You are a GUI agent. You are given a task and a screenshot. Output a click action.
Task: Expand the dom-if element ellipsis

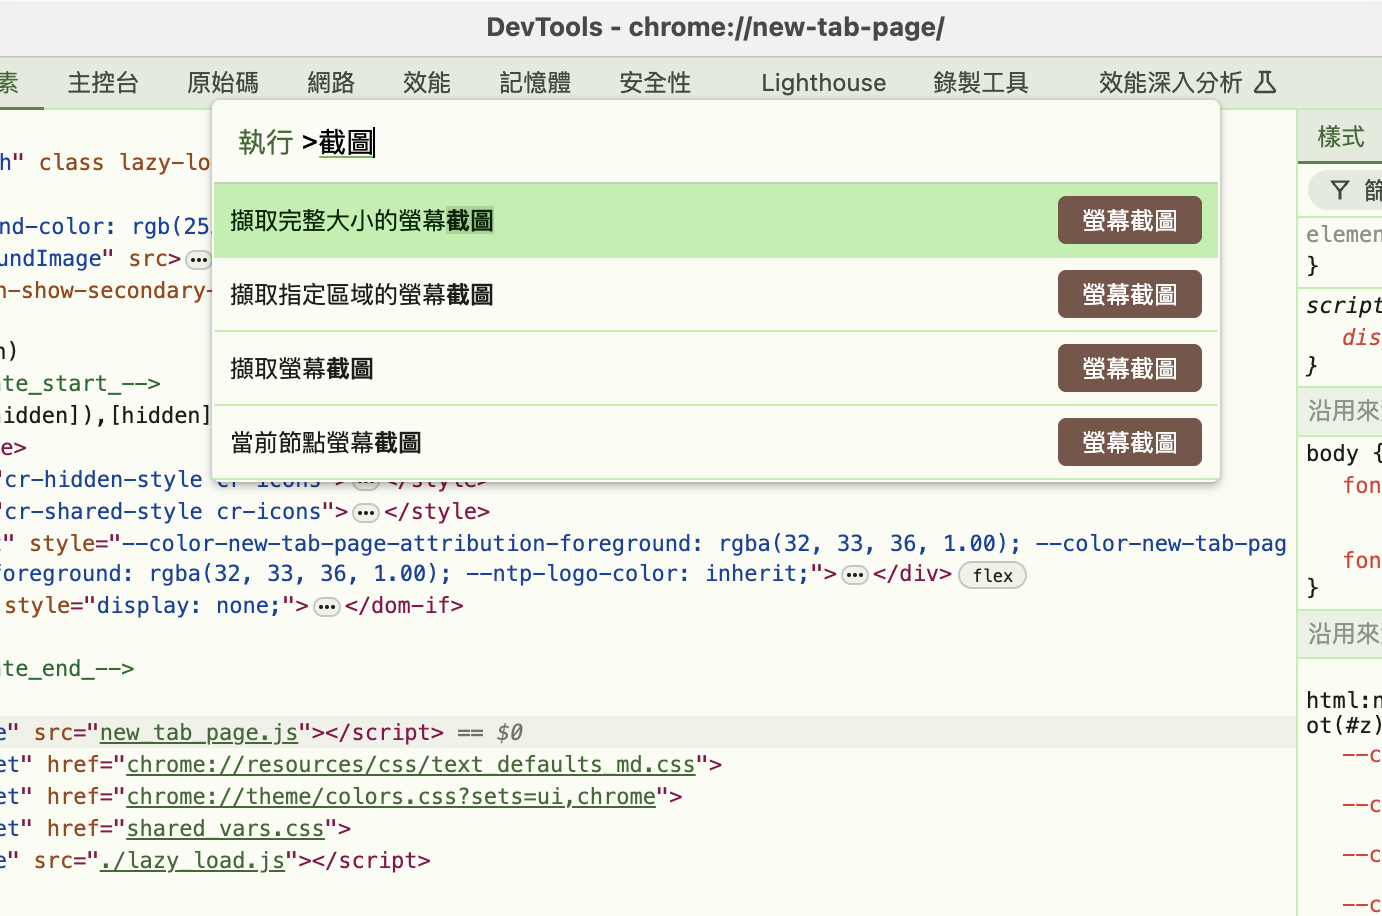327,607
